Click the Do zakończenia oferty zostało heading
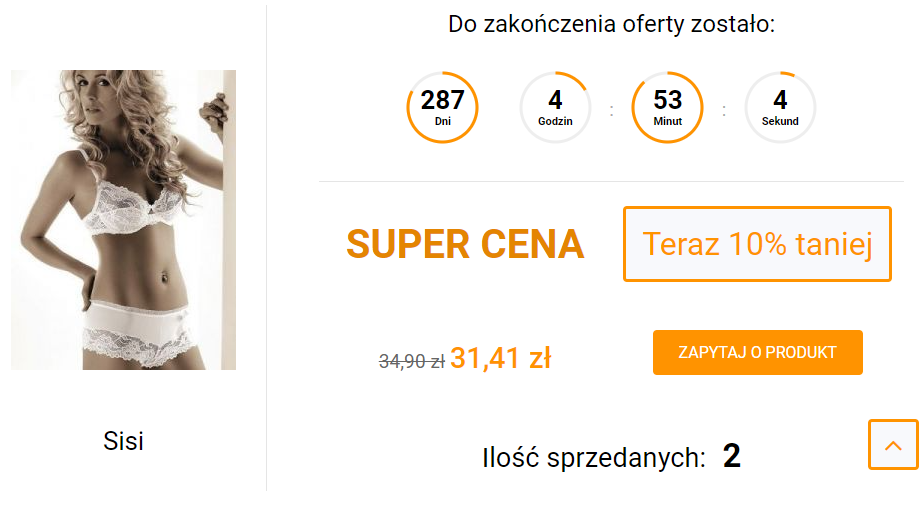The image size is (921, 521). point(611,24)
